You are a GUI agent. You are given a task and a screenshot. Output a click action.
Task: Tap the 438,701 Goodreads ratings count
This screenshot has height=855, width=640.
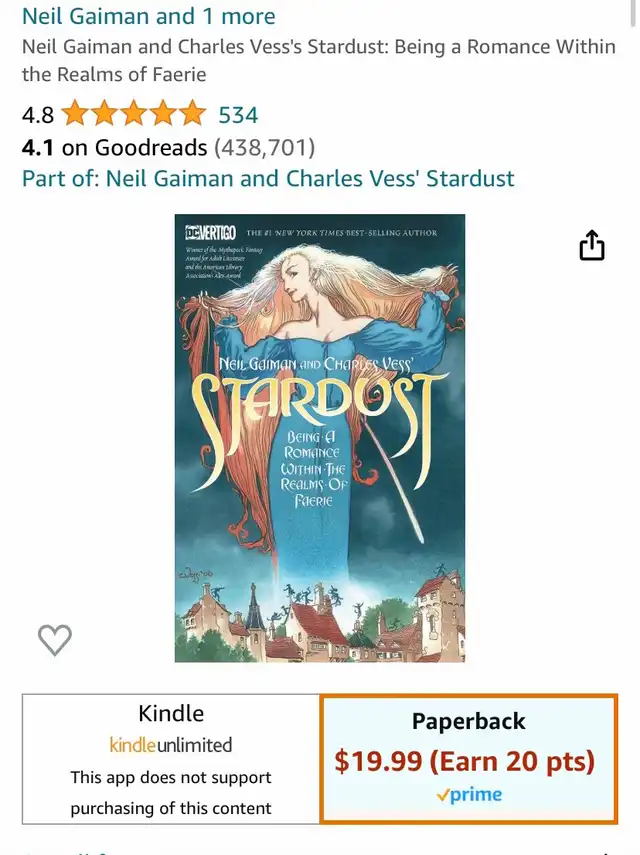(264, 147)
